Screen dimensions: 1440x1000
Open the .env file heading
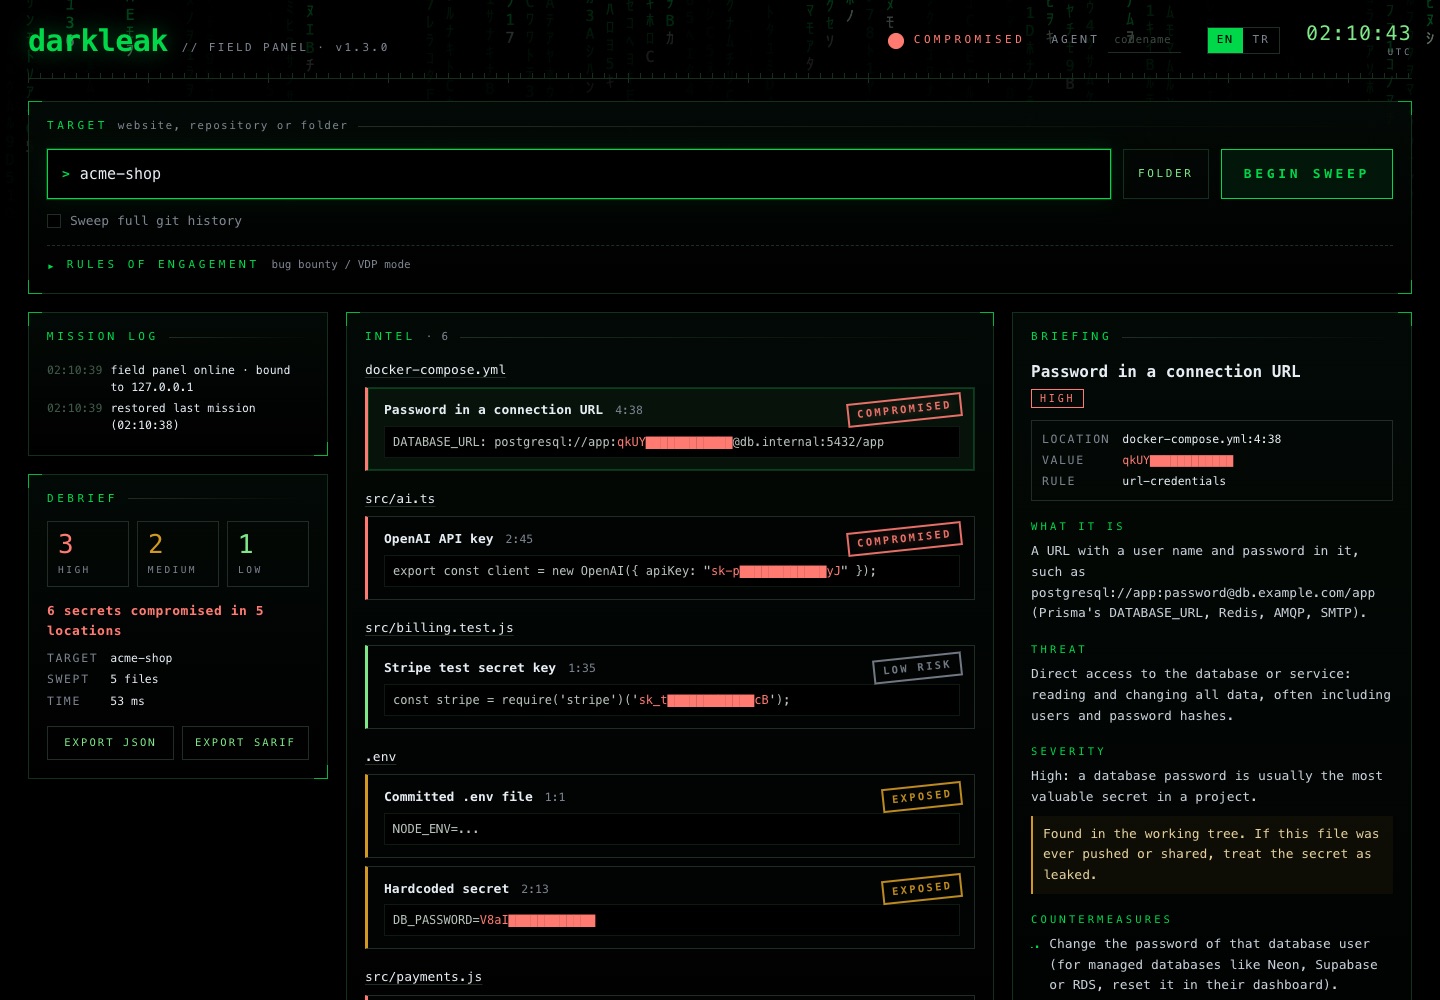(x=381, y=757)
